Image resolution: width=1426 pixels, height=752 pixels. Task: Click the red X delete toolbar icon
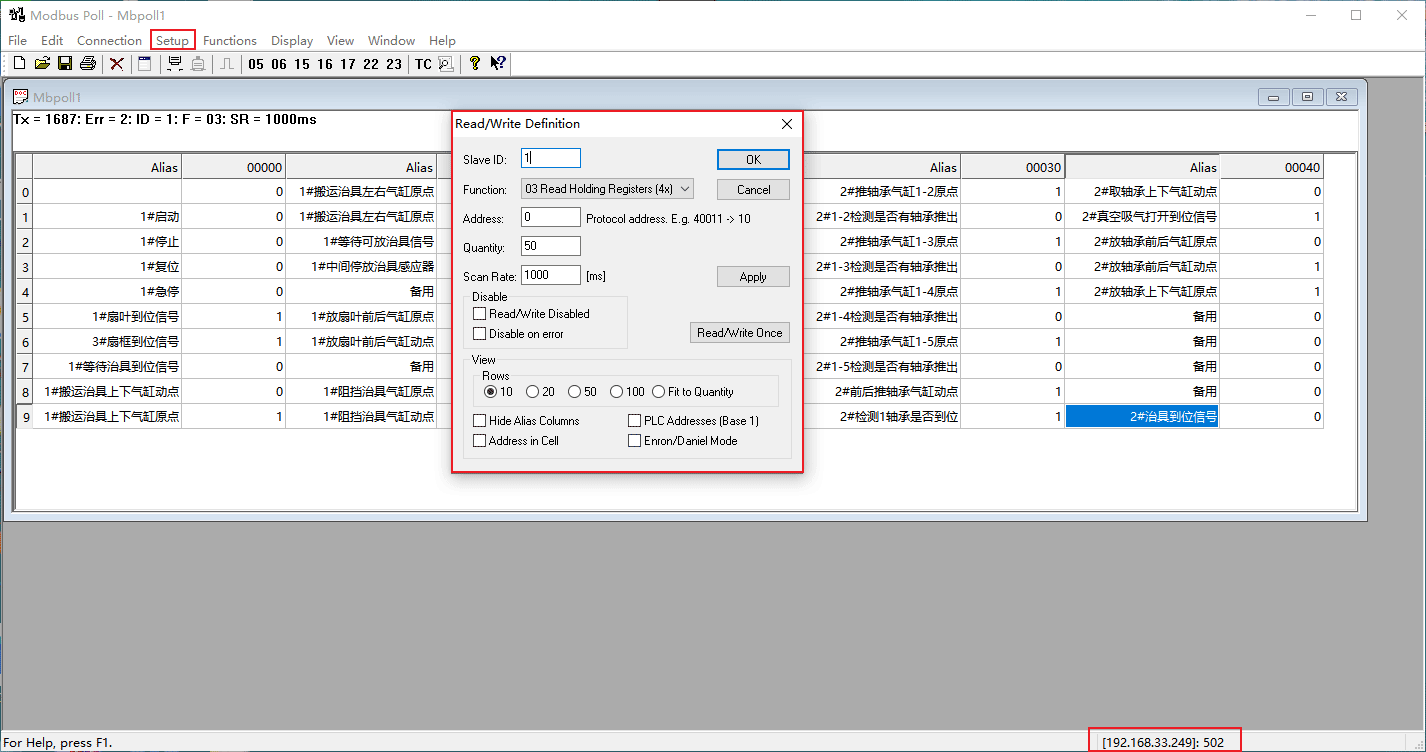pyautogui.click(x=117, y=64)
